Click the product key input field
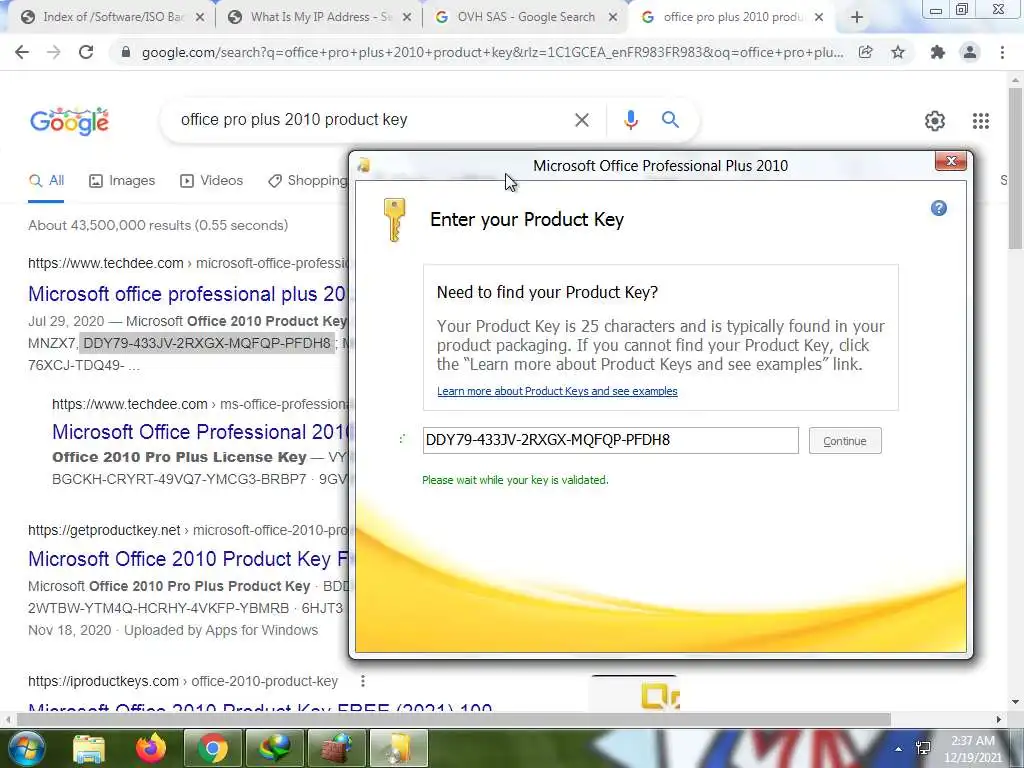Viewport: 1024px width, 768px height. click(611, 440)
